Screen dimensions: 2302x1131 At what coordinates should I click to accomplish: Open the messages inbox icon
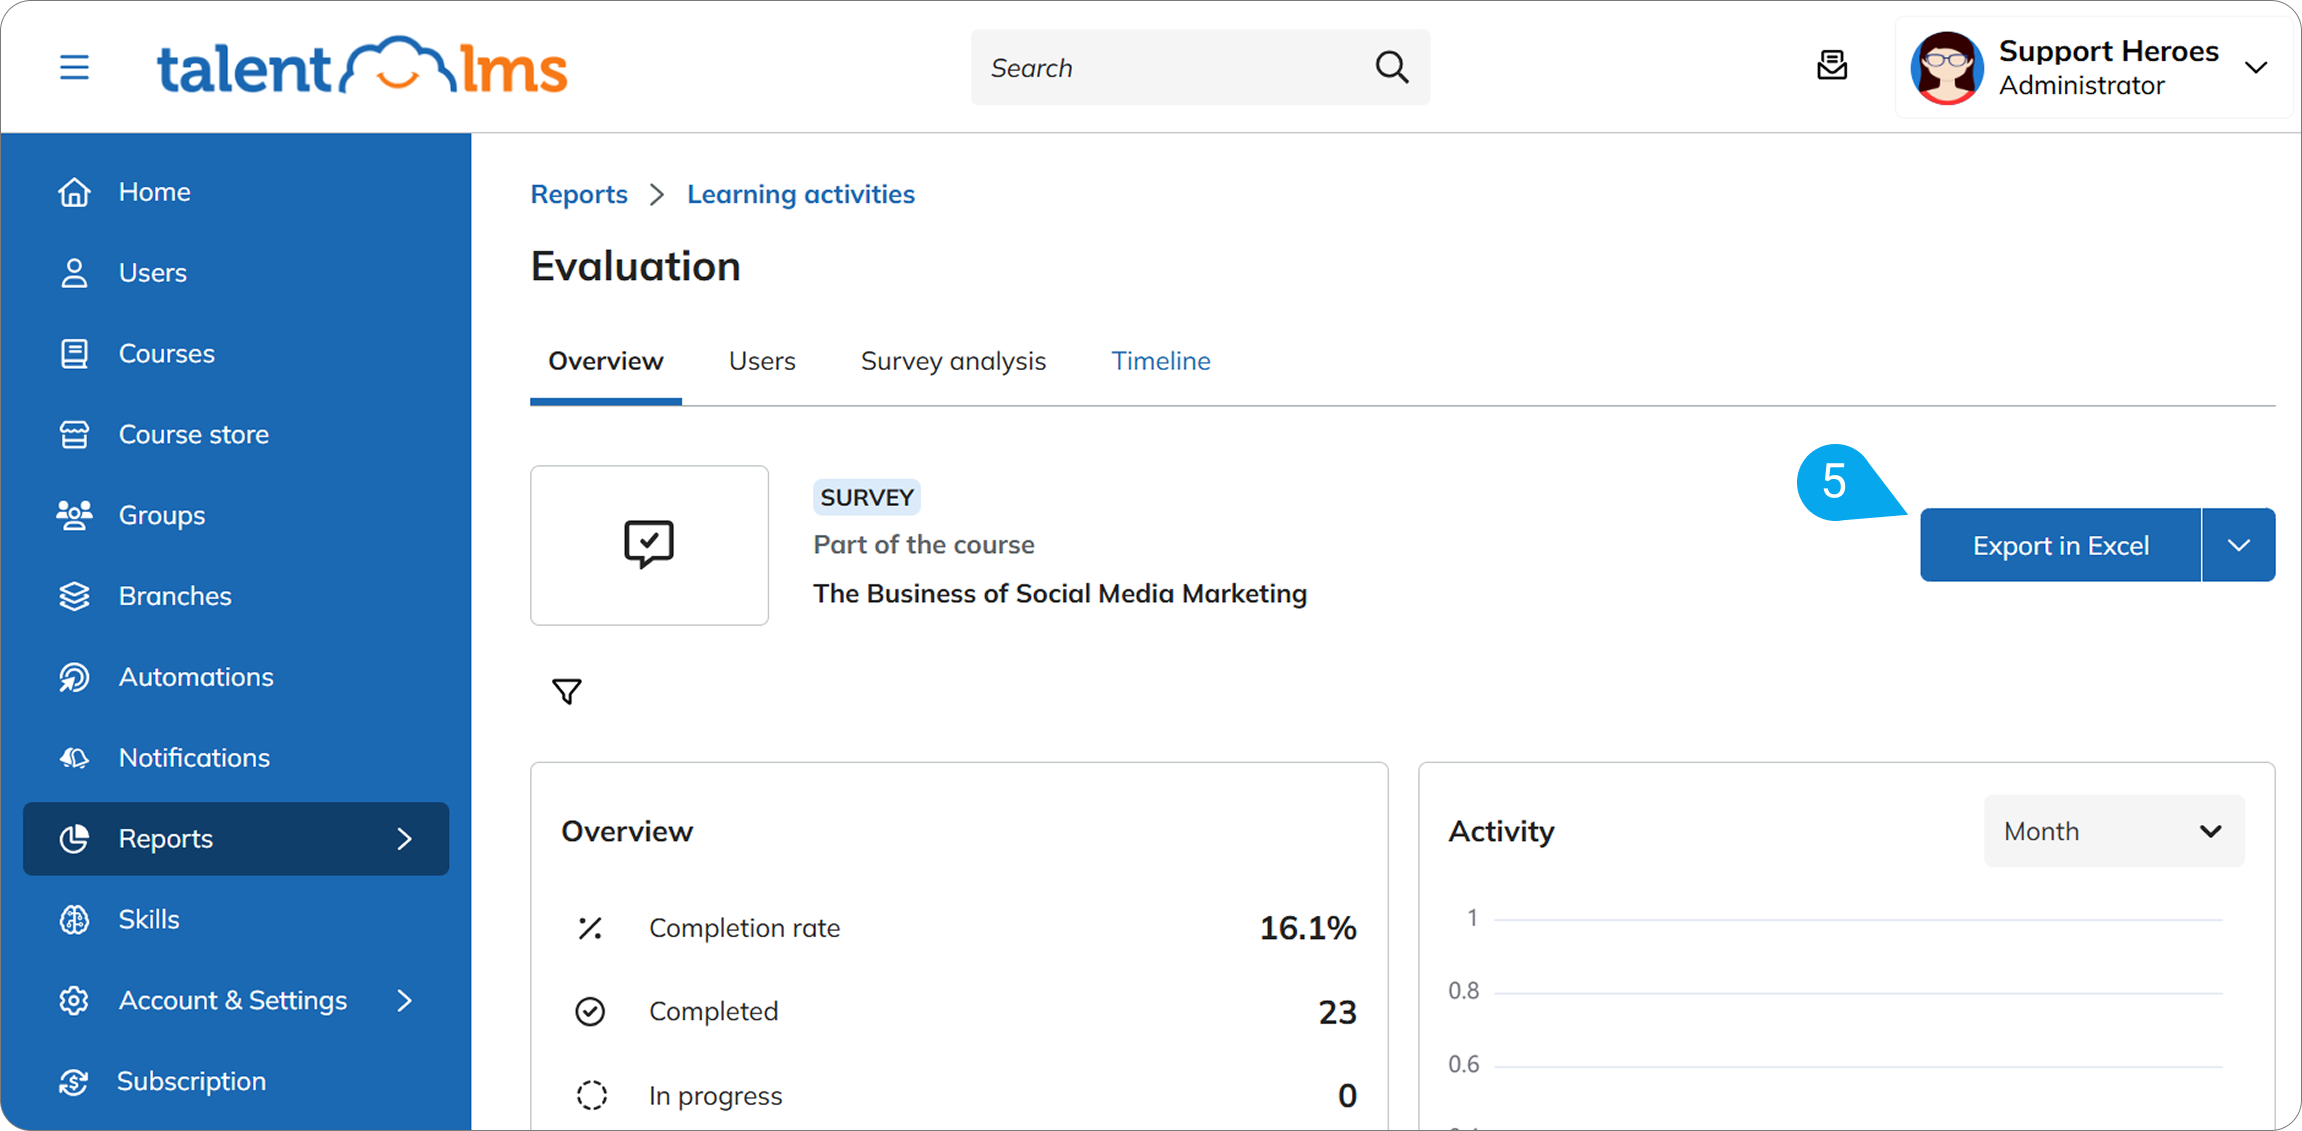point(1832,66)
